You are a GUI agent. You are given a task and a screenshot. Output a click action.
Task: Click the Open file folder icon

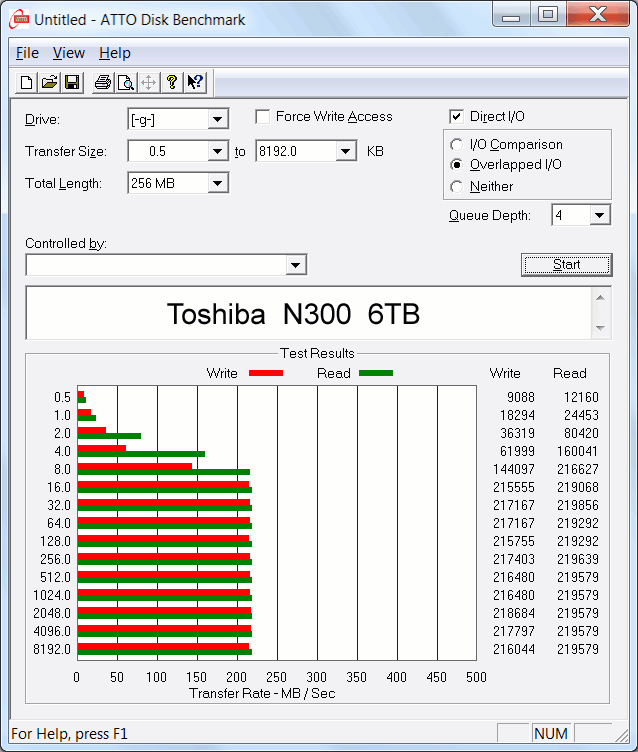49,82
